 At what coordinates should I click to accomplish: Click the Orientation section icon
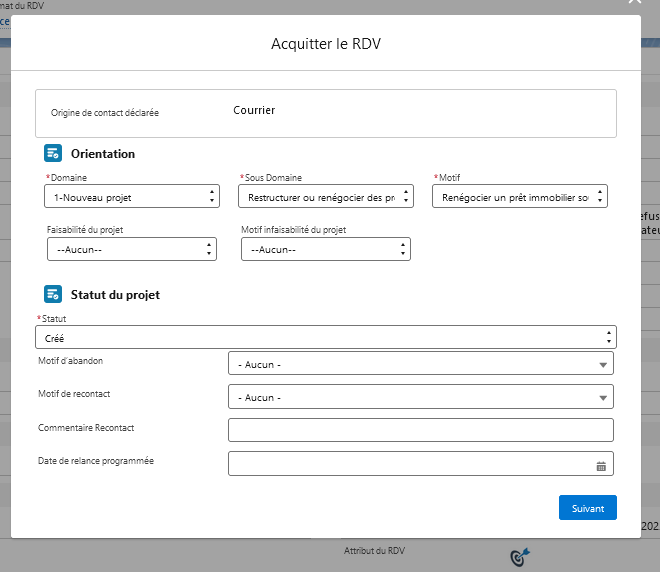[x=53, y=154]
